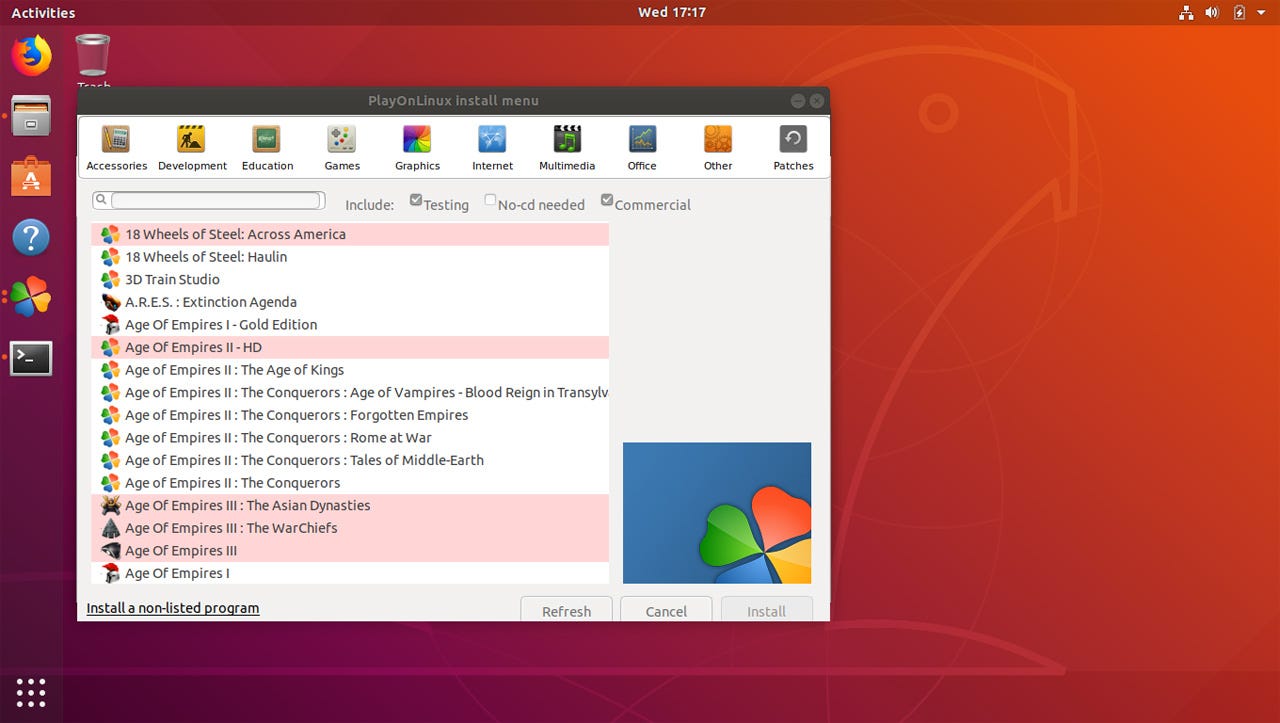Viewport: 1280px width, 723px height.
Task: Open the Games category in PlayOnLinux
Action: (x=341, y=145)
